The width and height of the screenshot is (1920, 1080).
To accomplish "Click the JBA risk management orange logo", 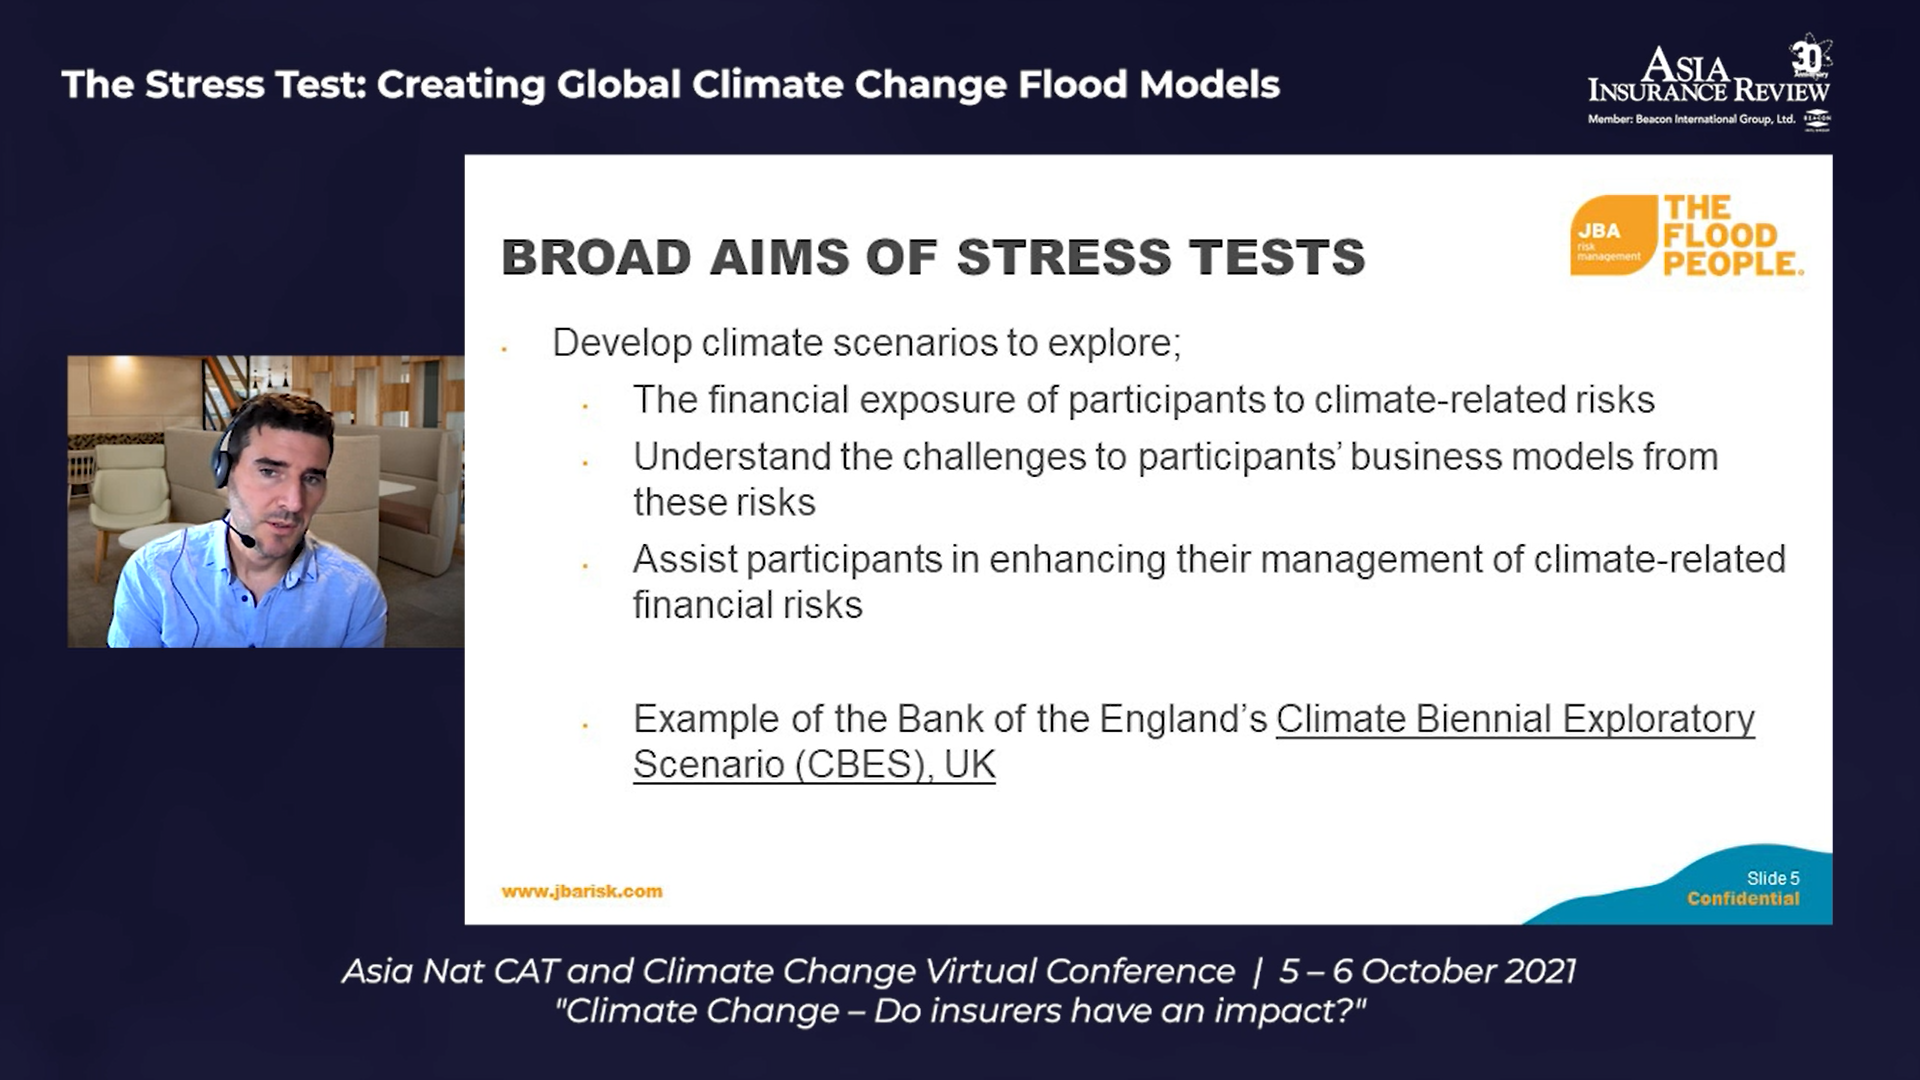I will [1612, 236].
